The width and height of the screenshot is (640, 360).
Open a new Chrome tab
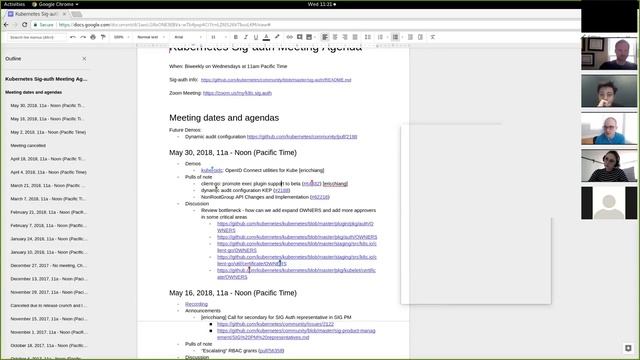pos(76,14)
